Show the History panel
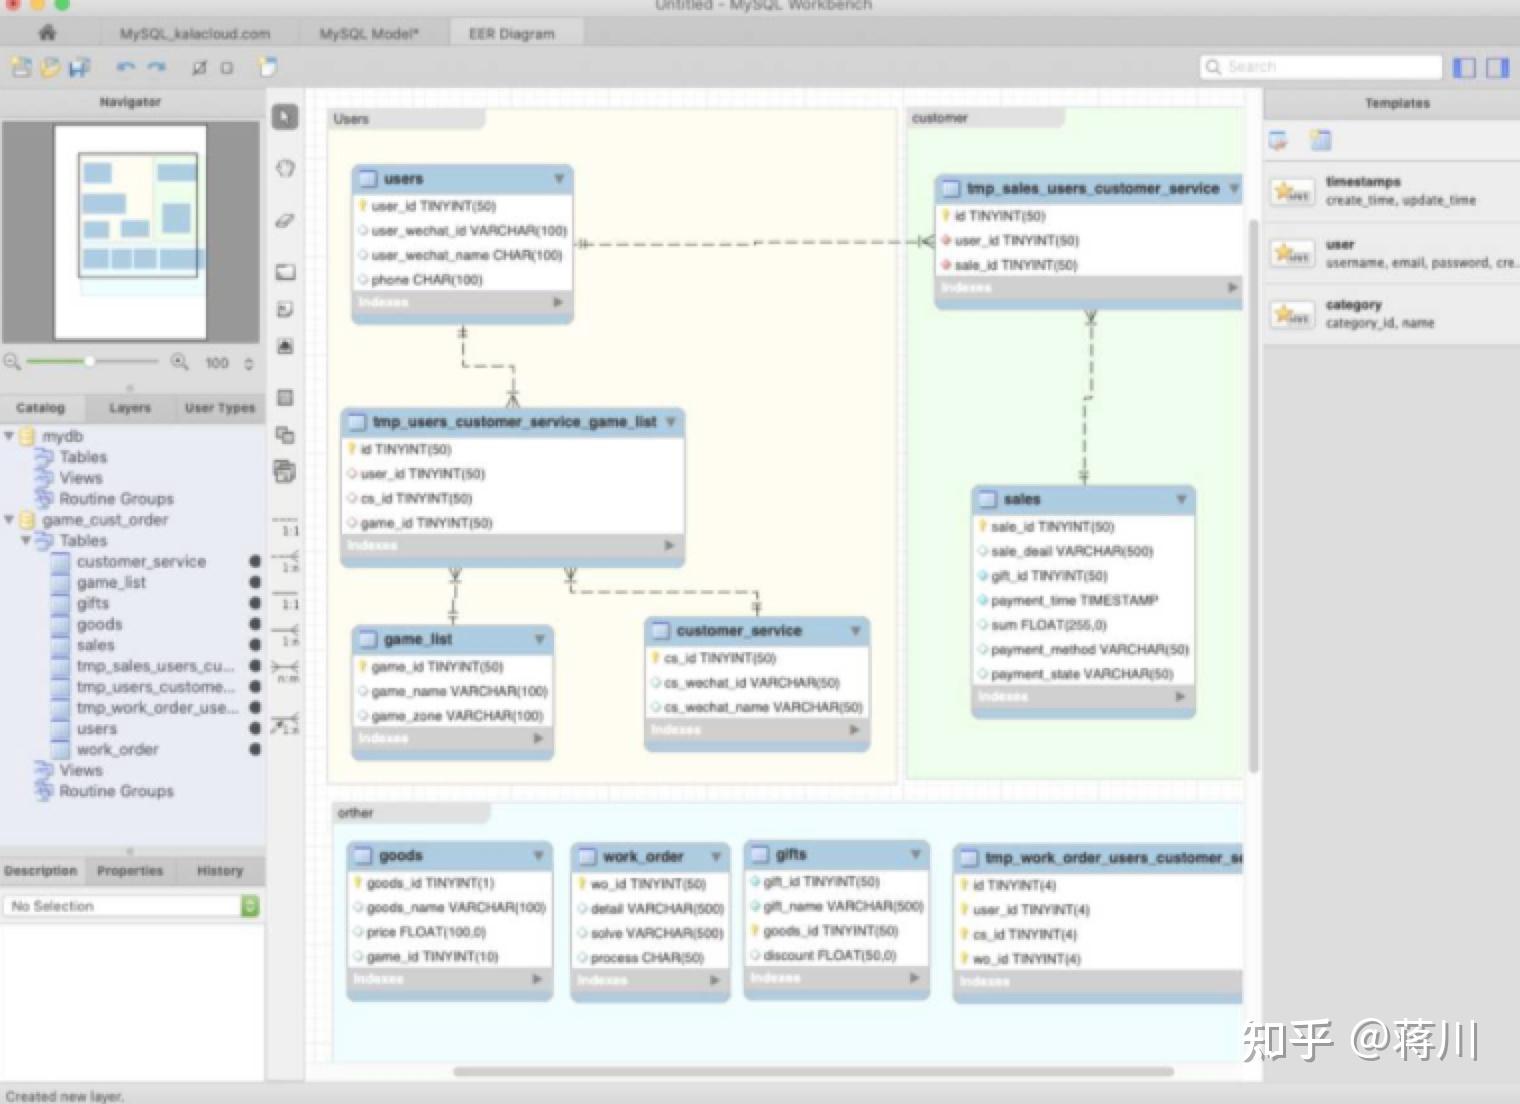Image resolution: width=1520 pixels, height=1104 pixels. pyautogui.click(x=219, y=870)
